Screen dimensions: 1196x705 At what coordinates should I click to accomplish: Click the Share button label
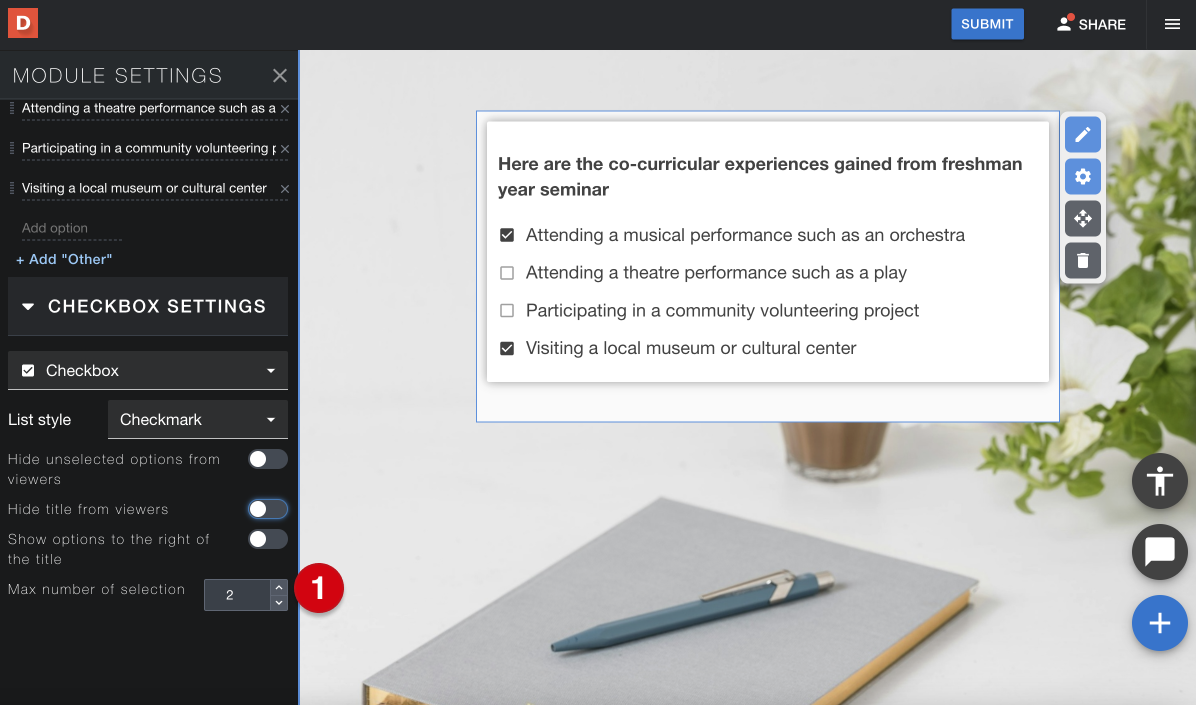pyautogui.click(x=1102, y=24)
